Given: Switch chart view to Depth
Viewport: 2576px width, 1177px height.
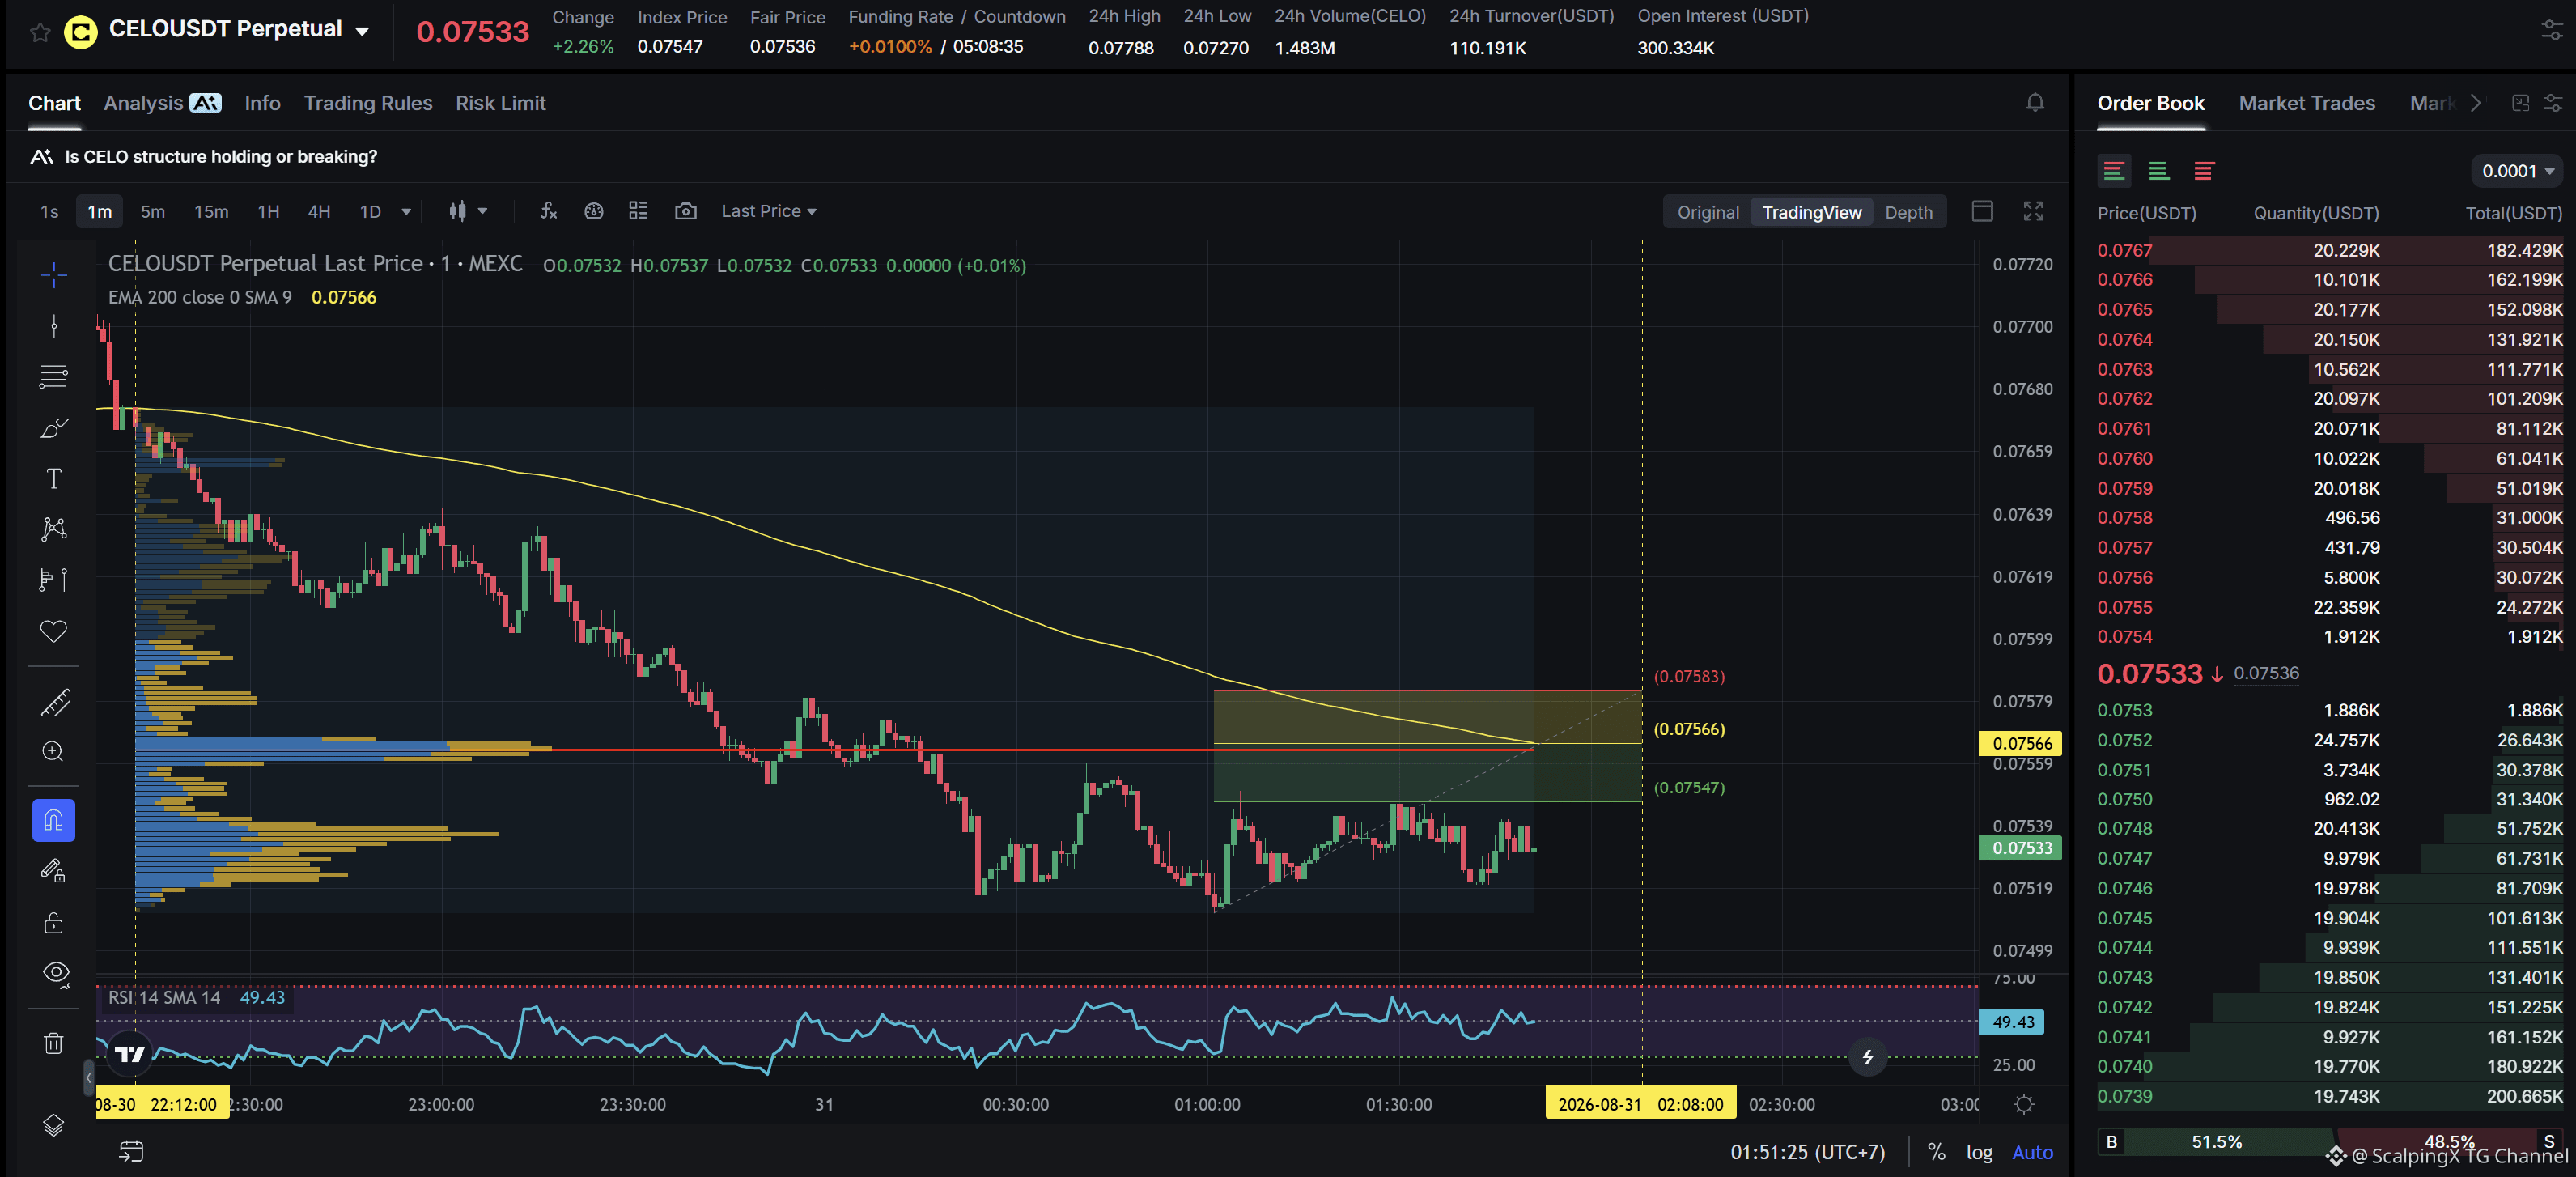Looking at the screenshot, I should click(1908, 212).
